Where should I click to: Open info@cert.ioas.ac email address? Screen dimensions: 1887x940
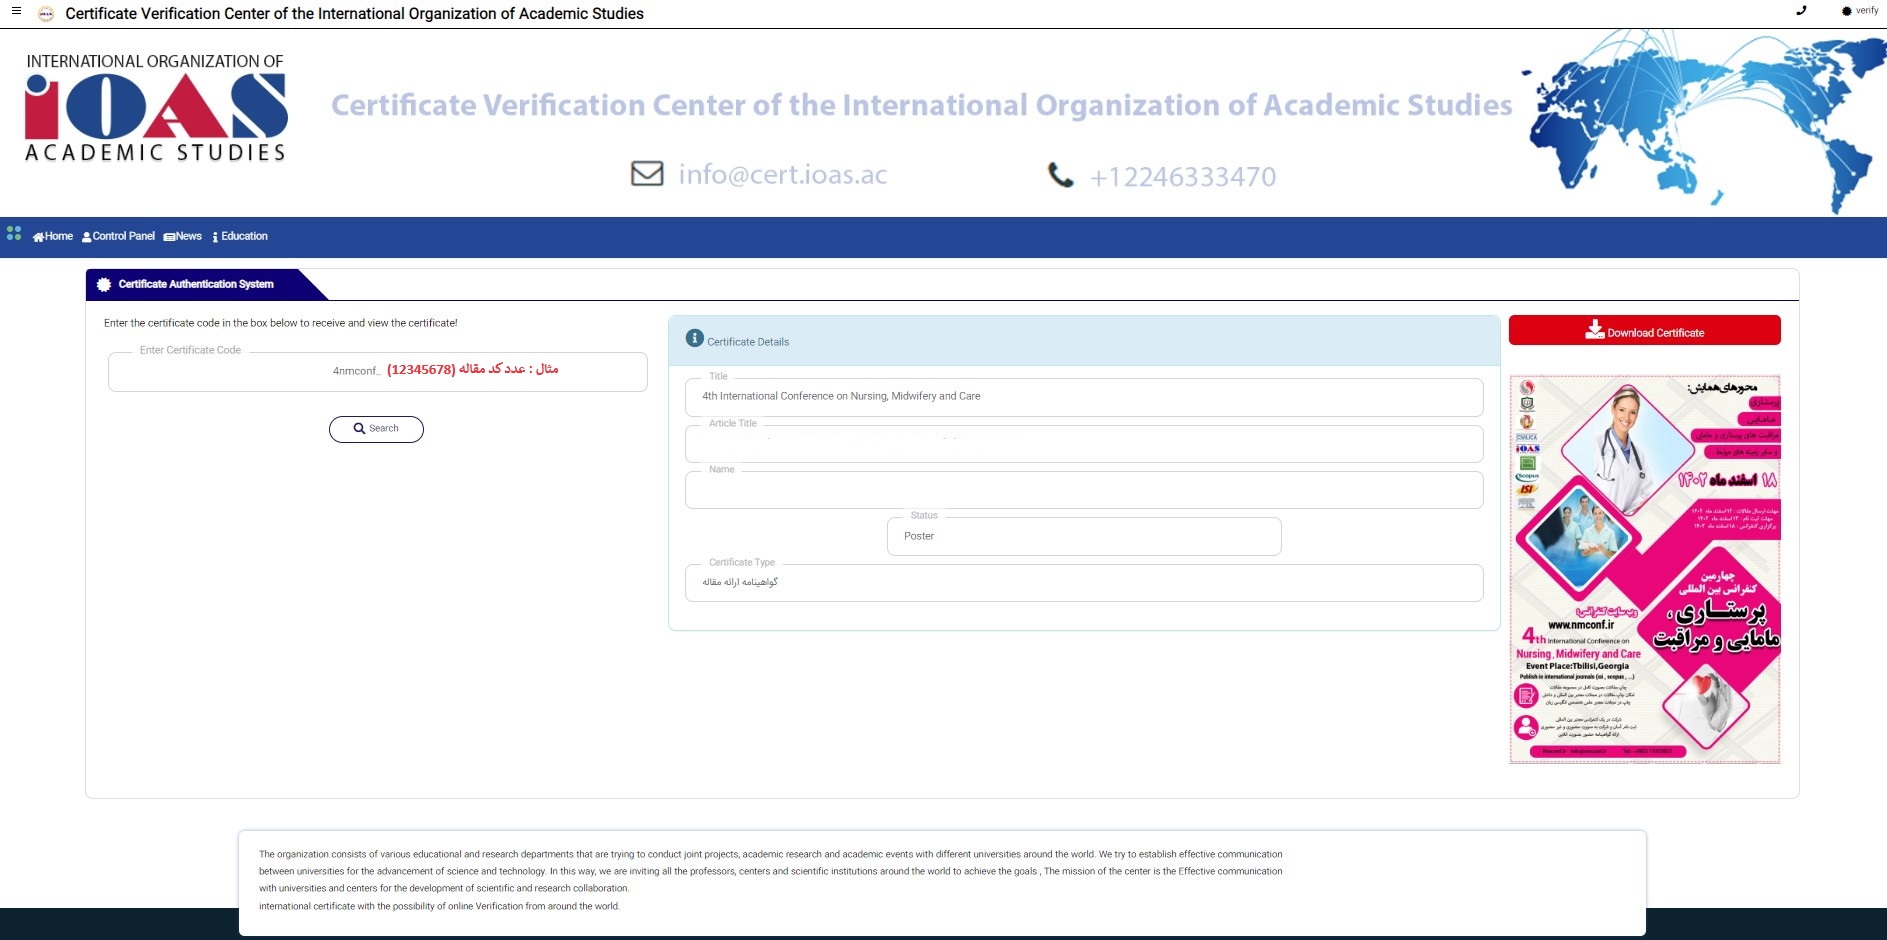[782, 175]
